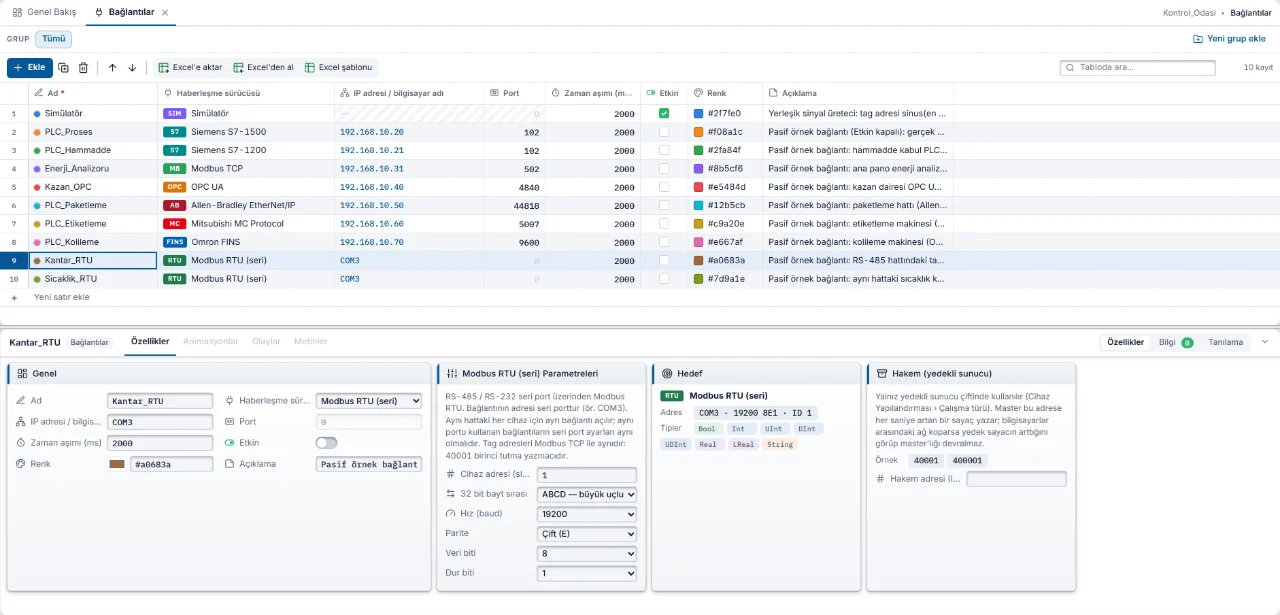Image resolution: width=1280 pixels, height=615 pixels.
Task: Click the MC badge in the PLC_Etiketleme row
Action: 175,224
